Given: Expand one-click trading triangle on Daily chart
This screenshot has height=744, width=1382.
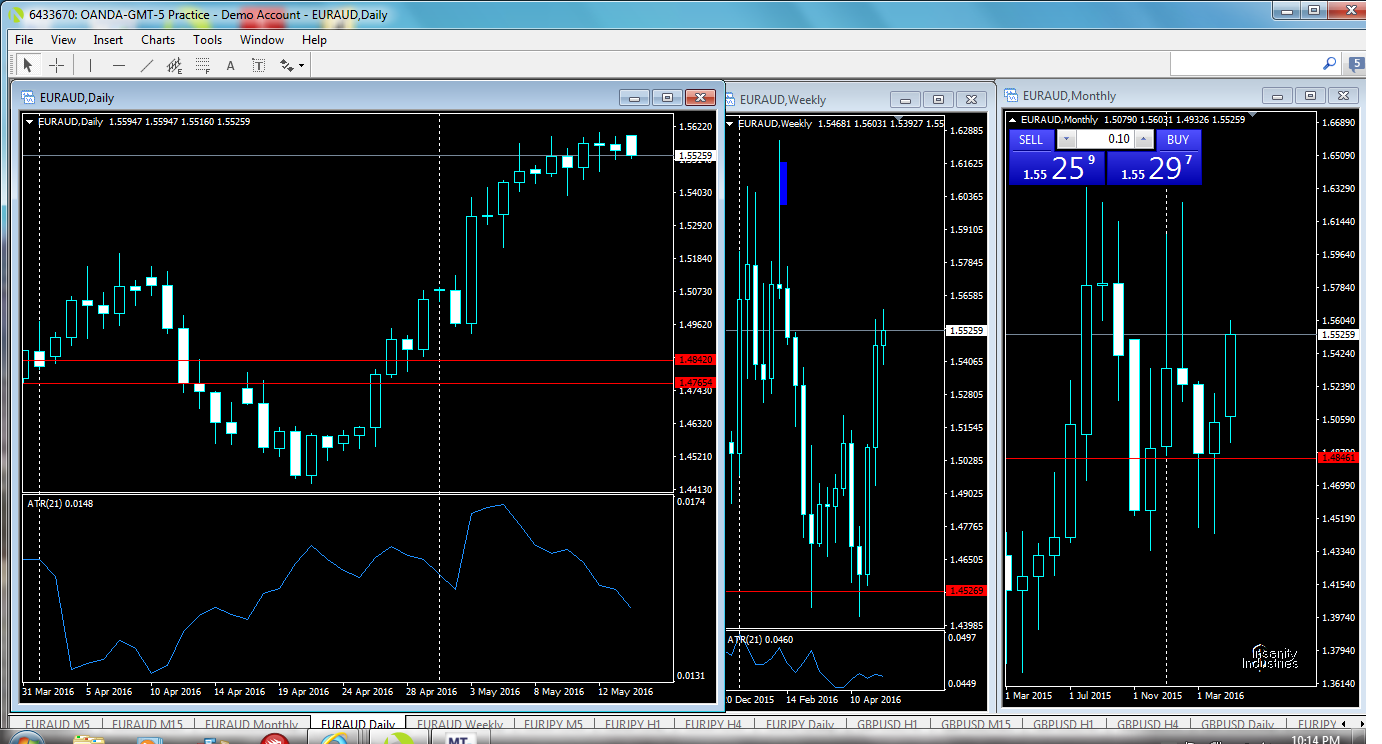Looking at the screenshot, I should point(30,121).
